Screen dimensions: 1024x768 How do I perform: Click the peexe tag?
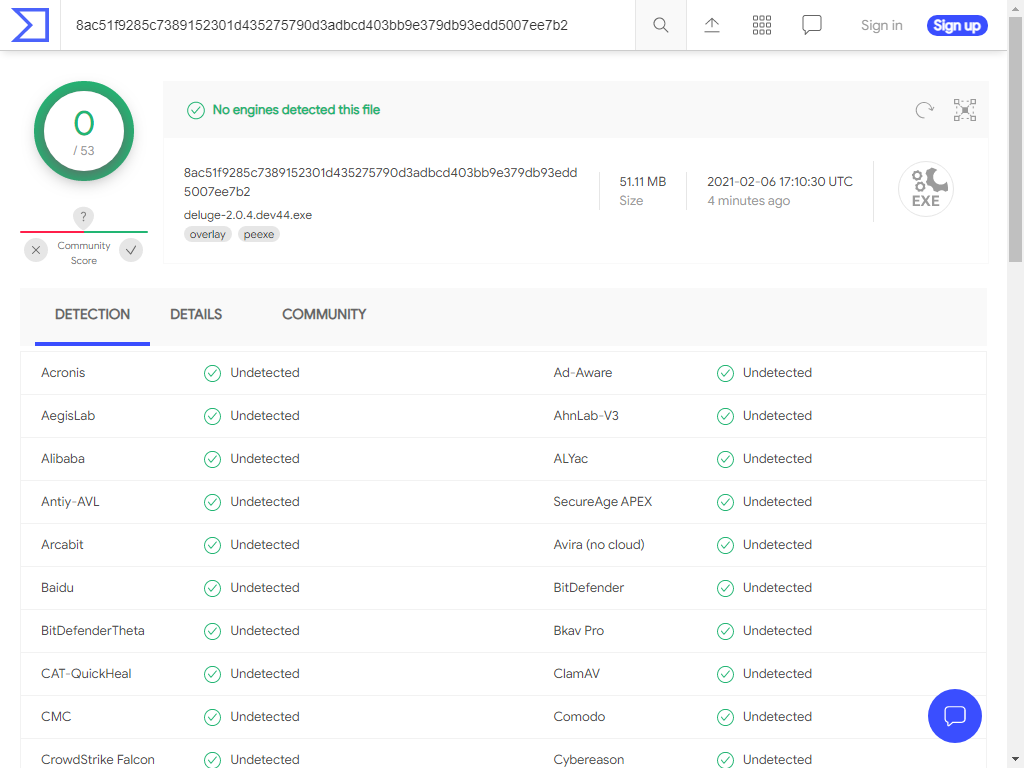point(259,234)
